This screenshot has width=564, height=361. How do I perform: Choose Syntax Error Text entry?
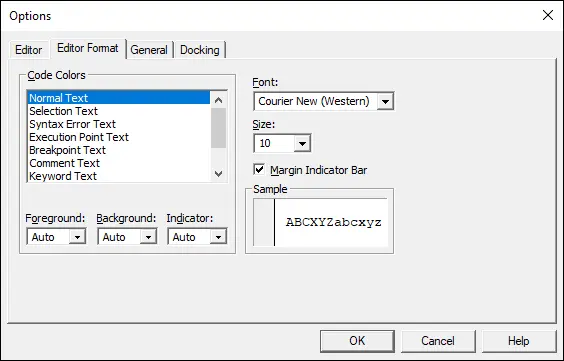(119, 124)
